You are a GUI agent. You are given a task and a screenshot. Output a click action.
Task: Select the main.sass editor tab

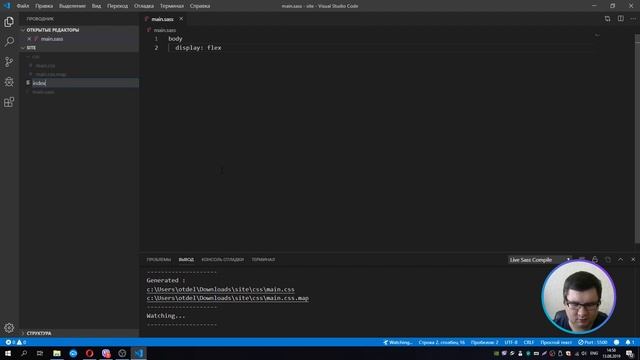click(x=162, y=19)
